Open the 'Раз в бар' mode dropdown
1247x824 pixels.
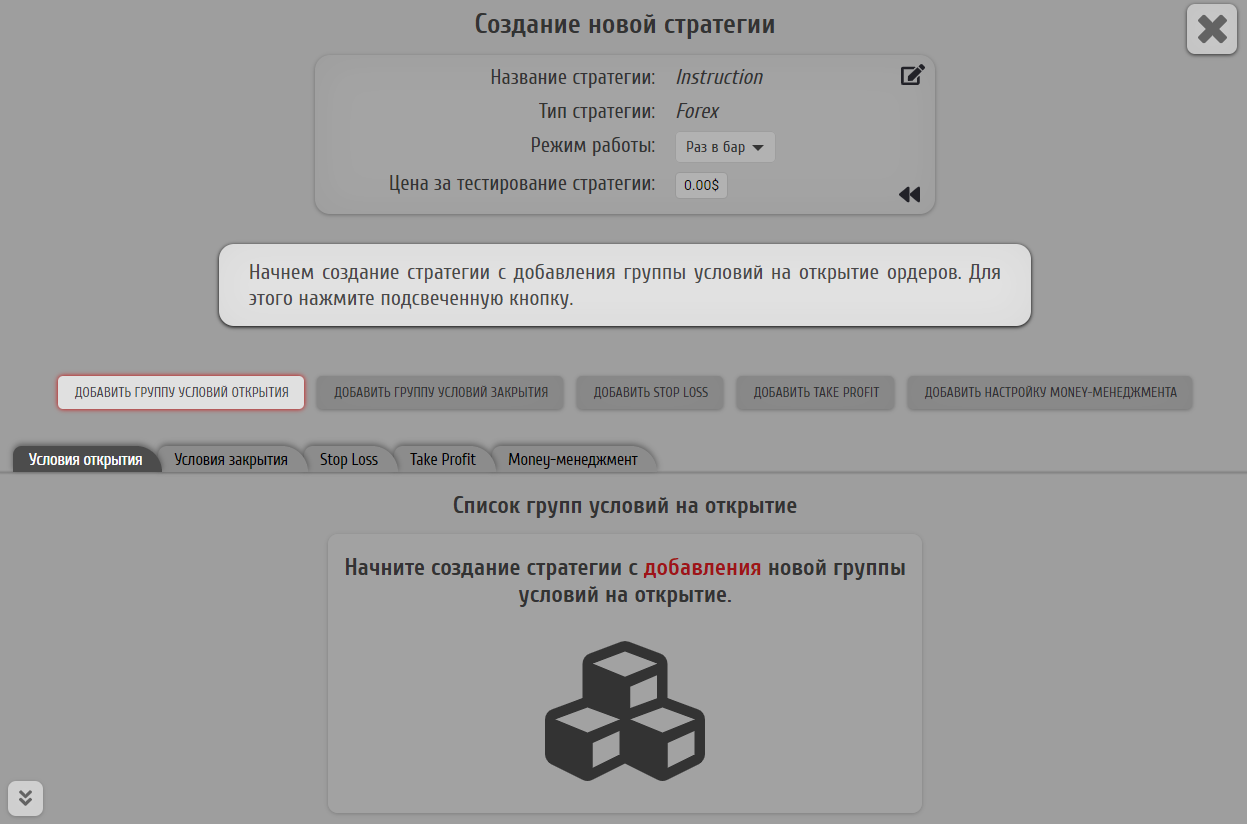[725, 147]
